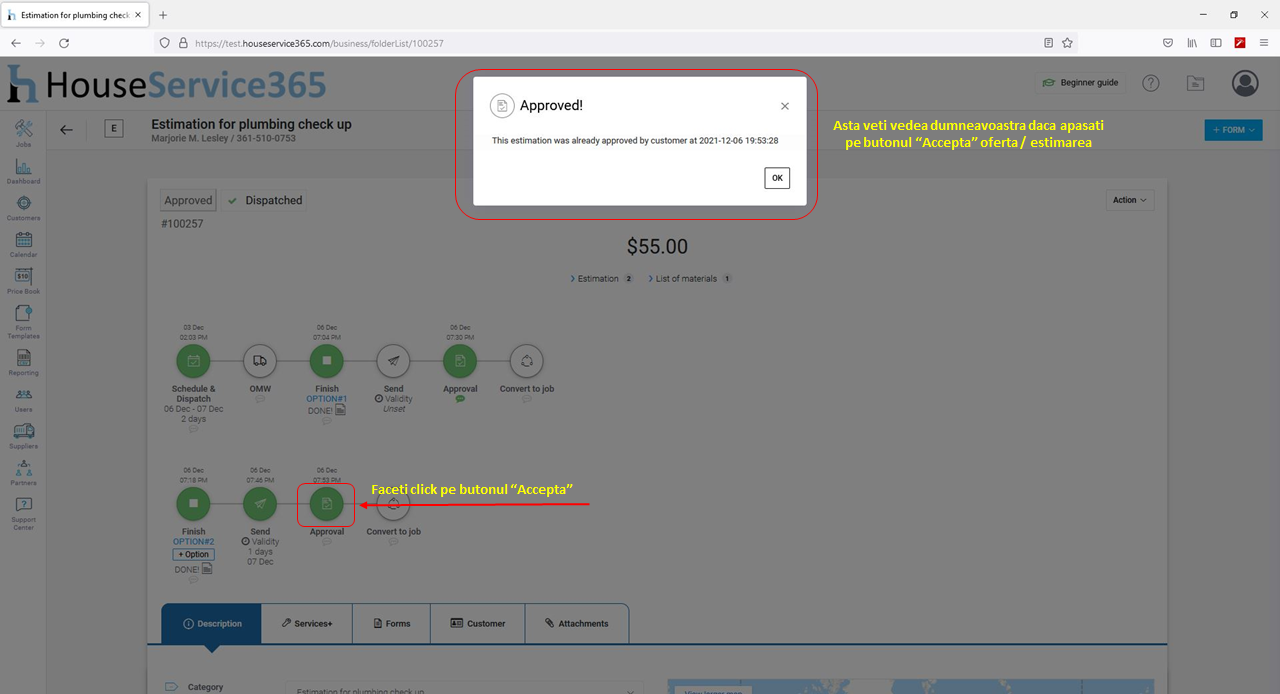Image resolution: width=1280 pixels, height=694 pixels.
Task: Click the $55.00 total amount
Action: [x=657, y=247]
